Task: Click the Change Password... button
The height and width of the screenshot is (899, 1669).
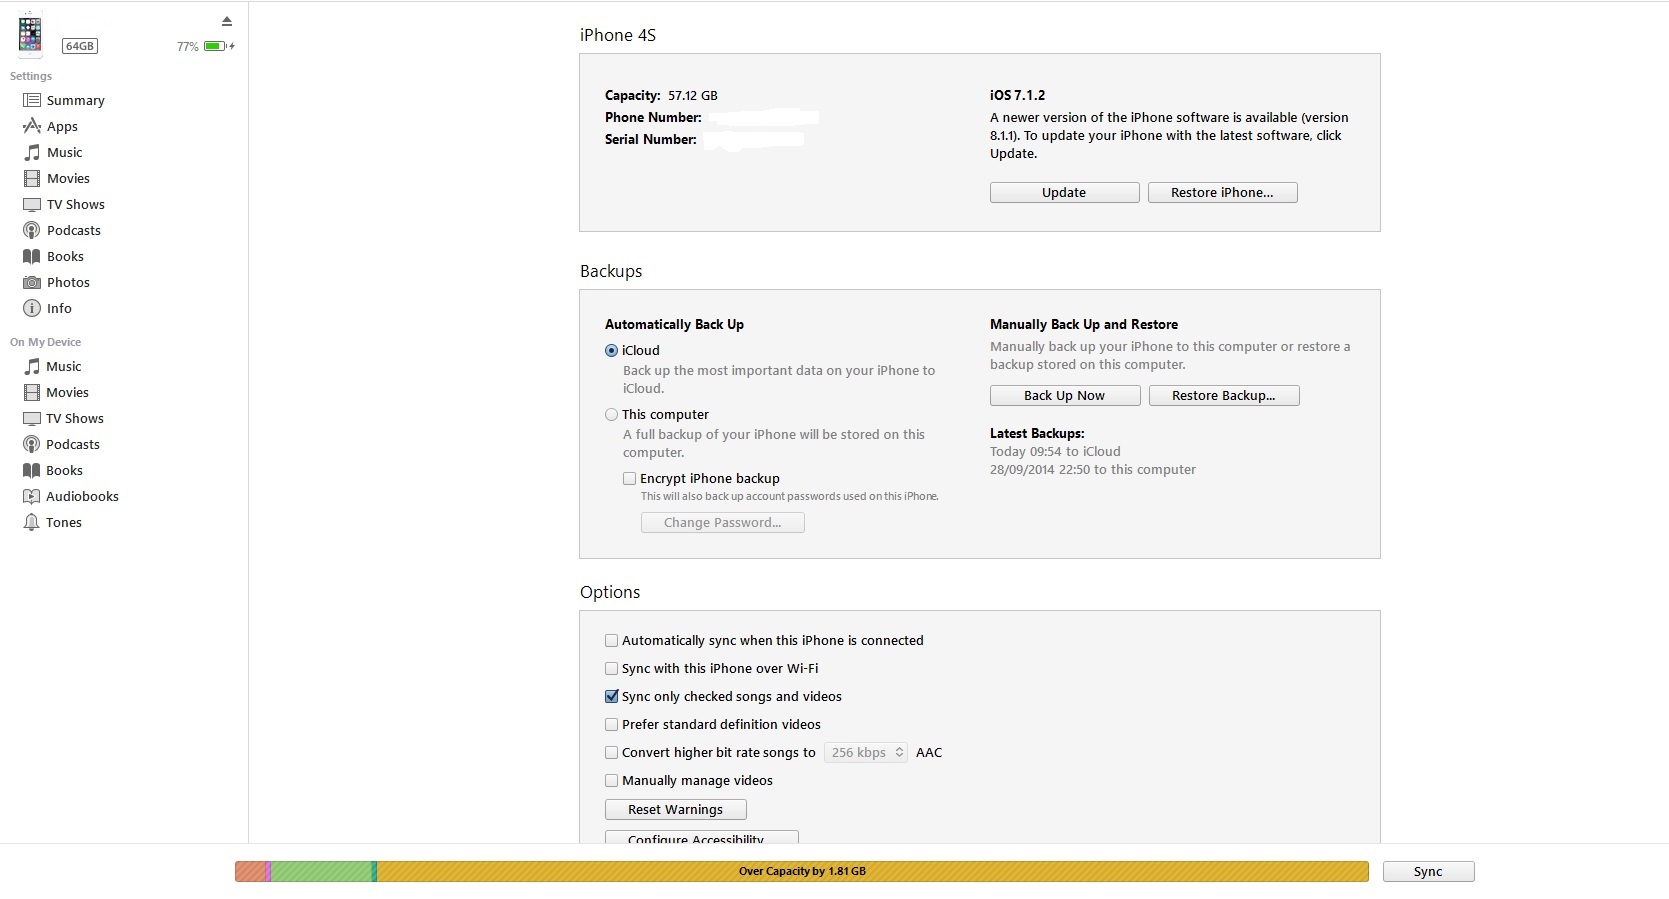Action: tap(723, 523)
